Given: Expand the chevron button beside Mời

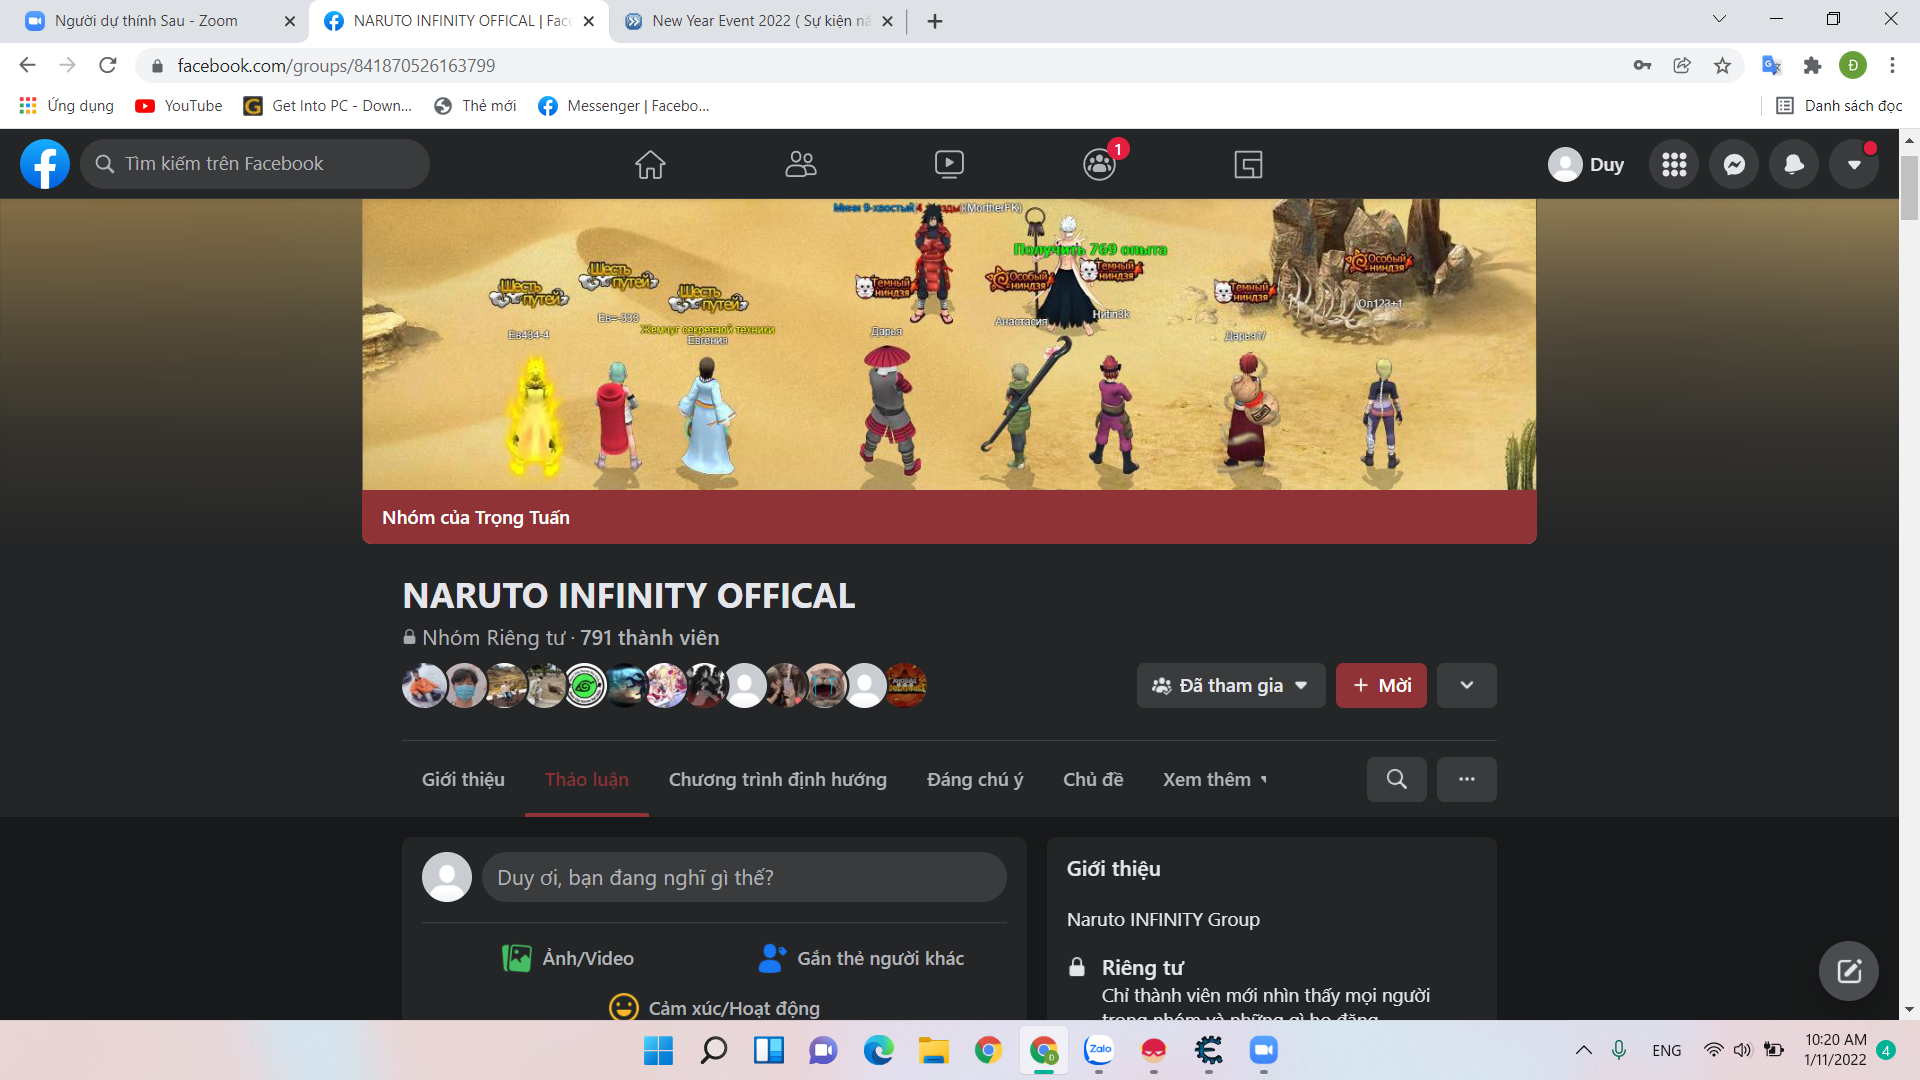Looking at the screenshot, I should [x=1467, y=686].
